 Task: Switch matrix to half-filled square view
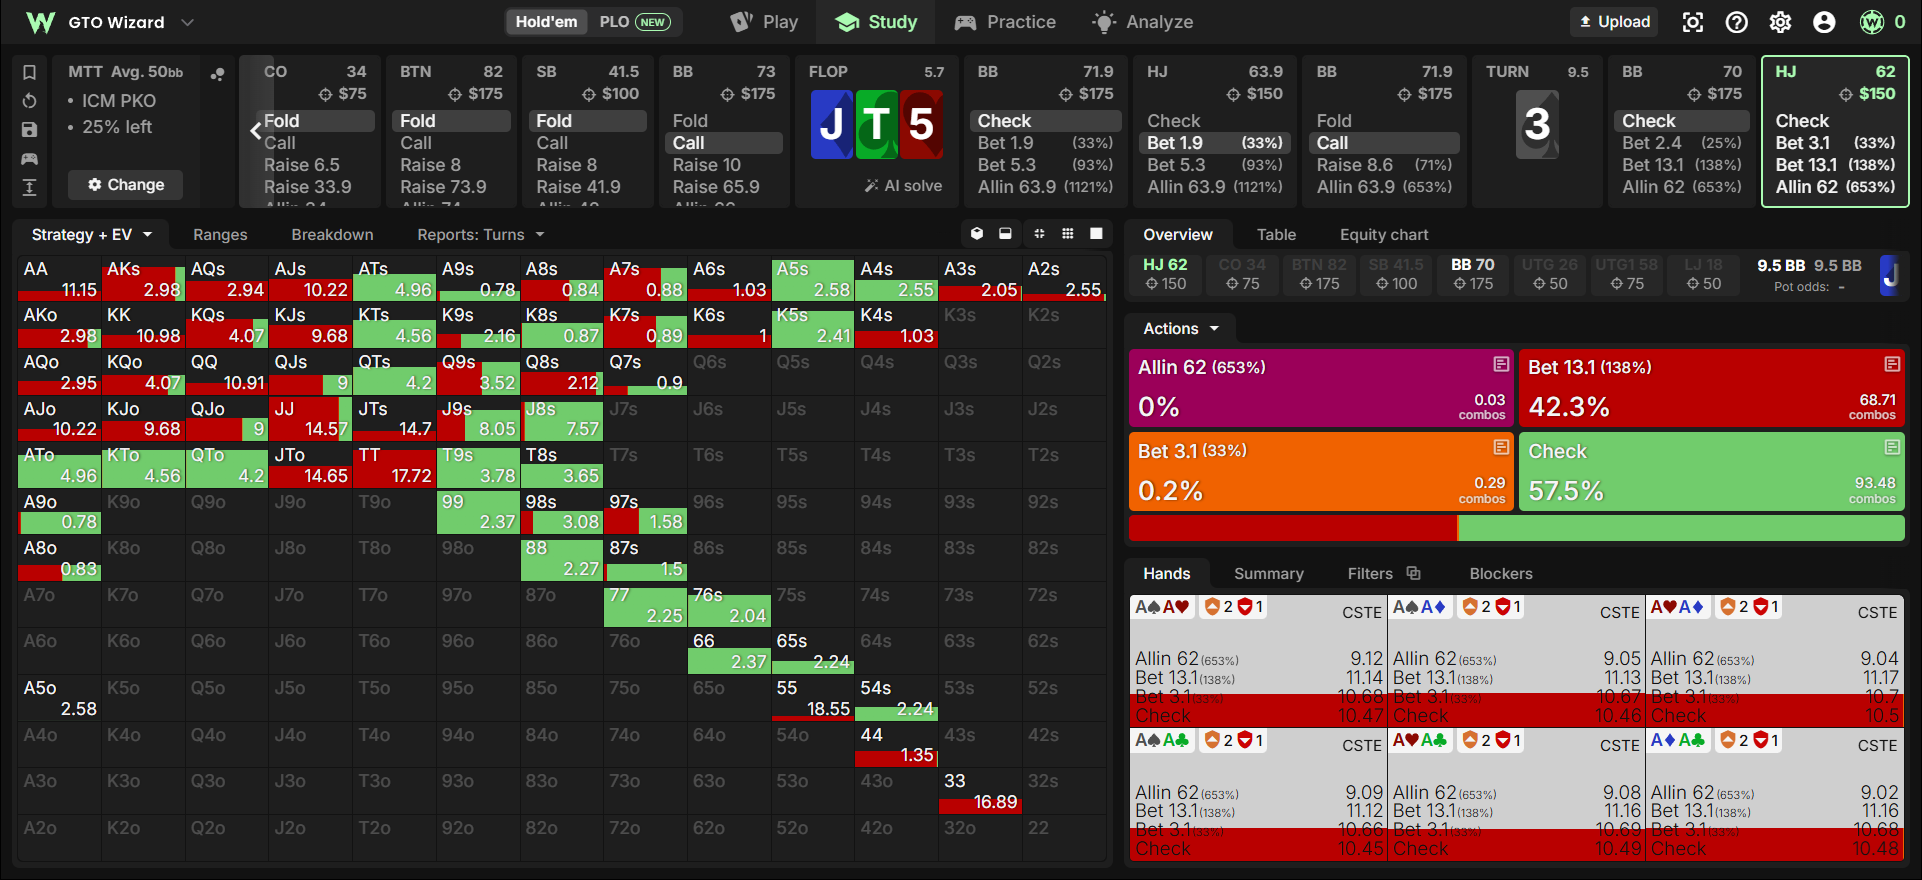(x=1005, y=233)
